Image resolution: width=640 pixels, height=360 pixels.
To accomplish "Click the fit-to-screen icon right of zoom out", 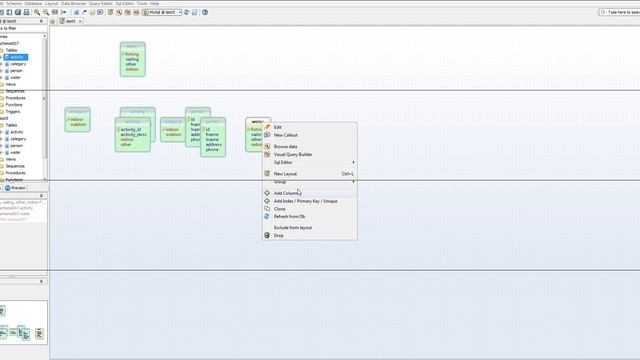I will pyautogui.click(x=55, y=12).
